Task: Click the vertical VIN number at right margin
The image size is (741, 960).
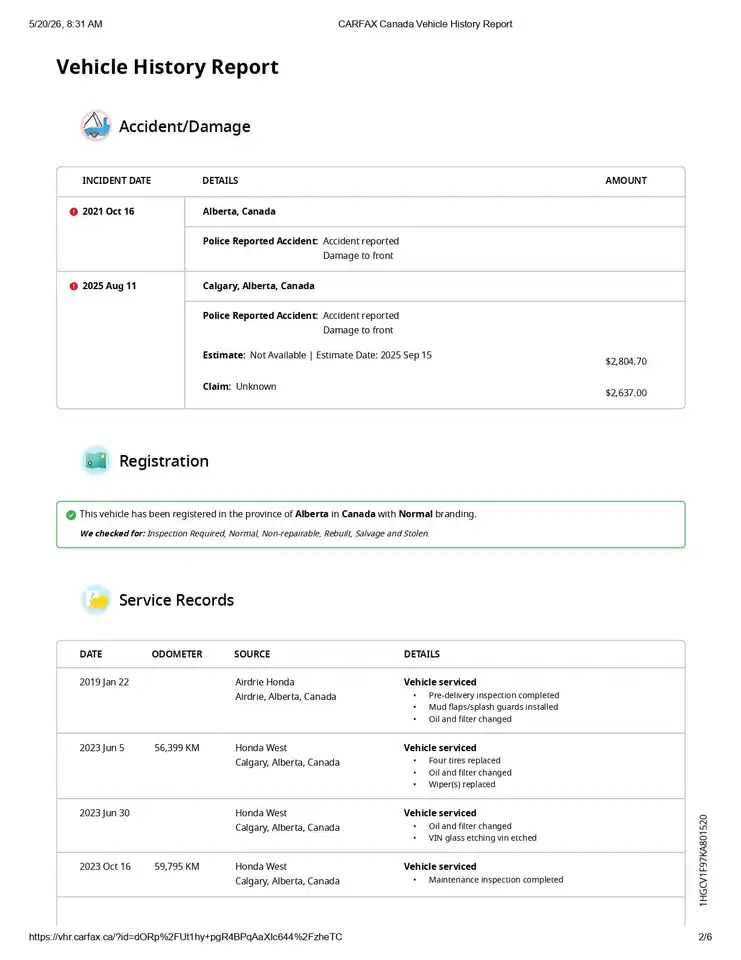Action: [x=703, y=860]
